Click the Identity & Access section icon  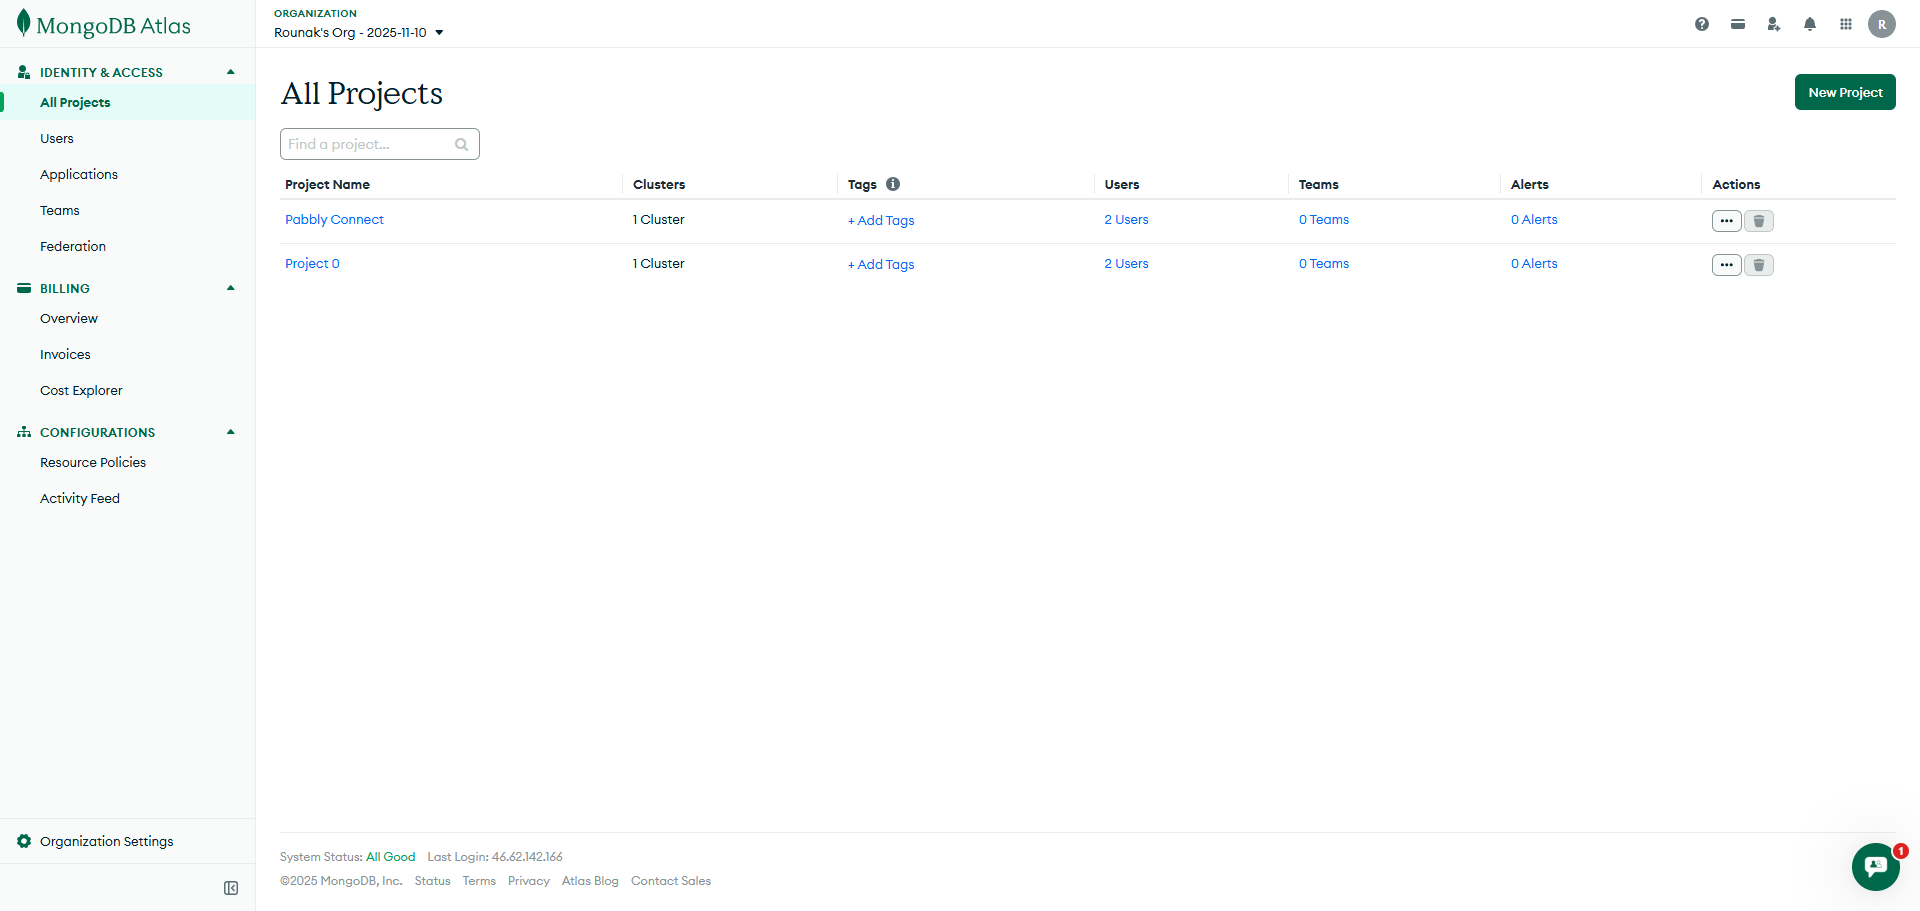click(24, 72)
